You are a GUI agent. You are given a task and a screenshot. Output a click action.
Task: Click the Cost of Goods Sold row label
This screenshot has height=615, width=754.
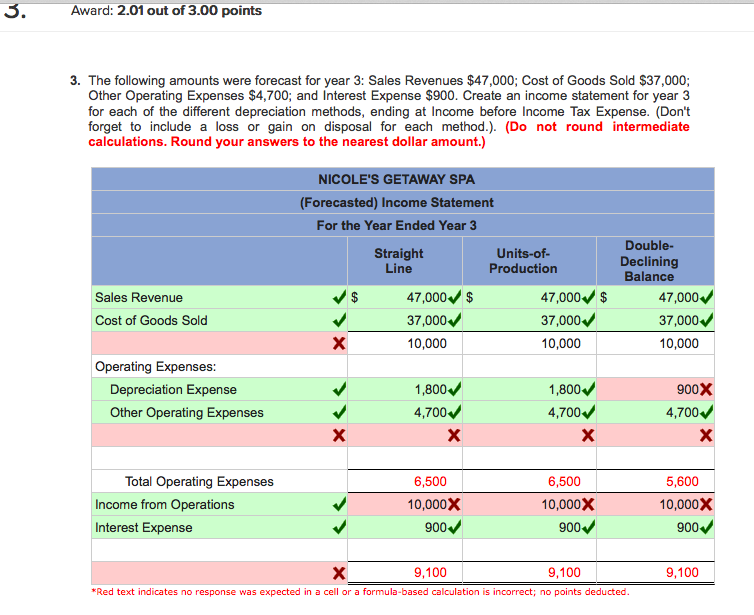click(x=151, y=320)
